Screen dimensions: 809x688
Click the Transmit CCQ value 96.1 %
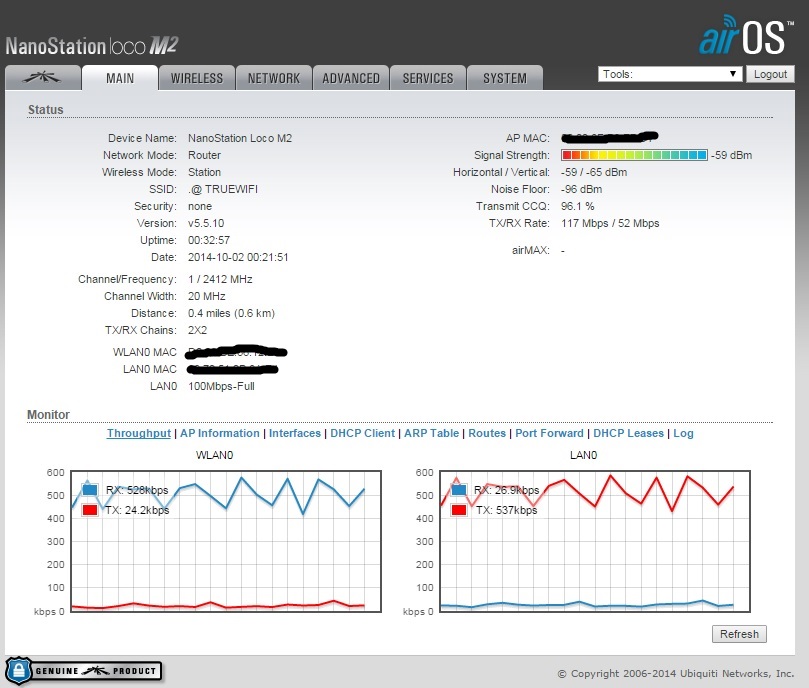click(x=577, y=206)
